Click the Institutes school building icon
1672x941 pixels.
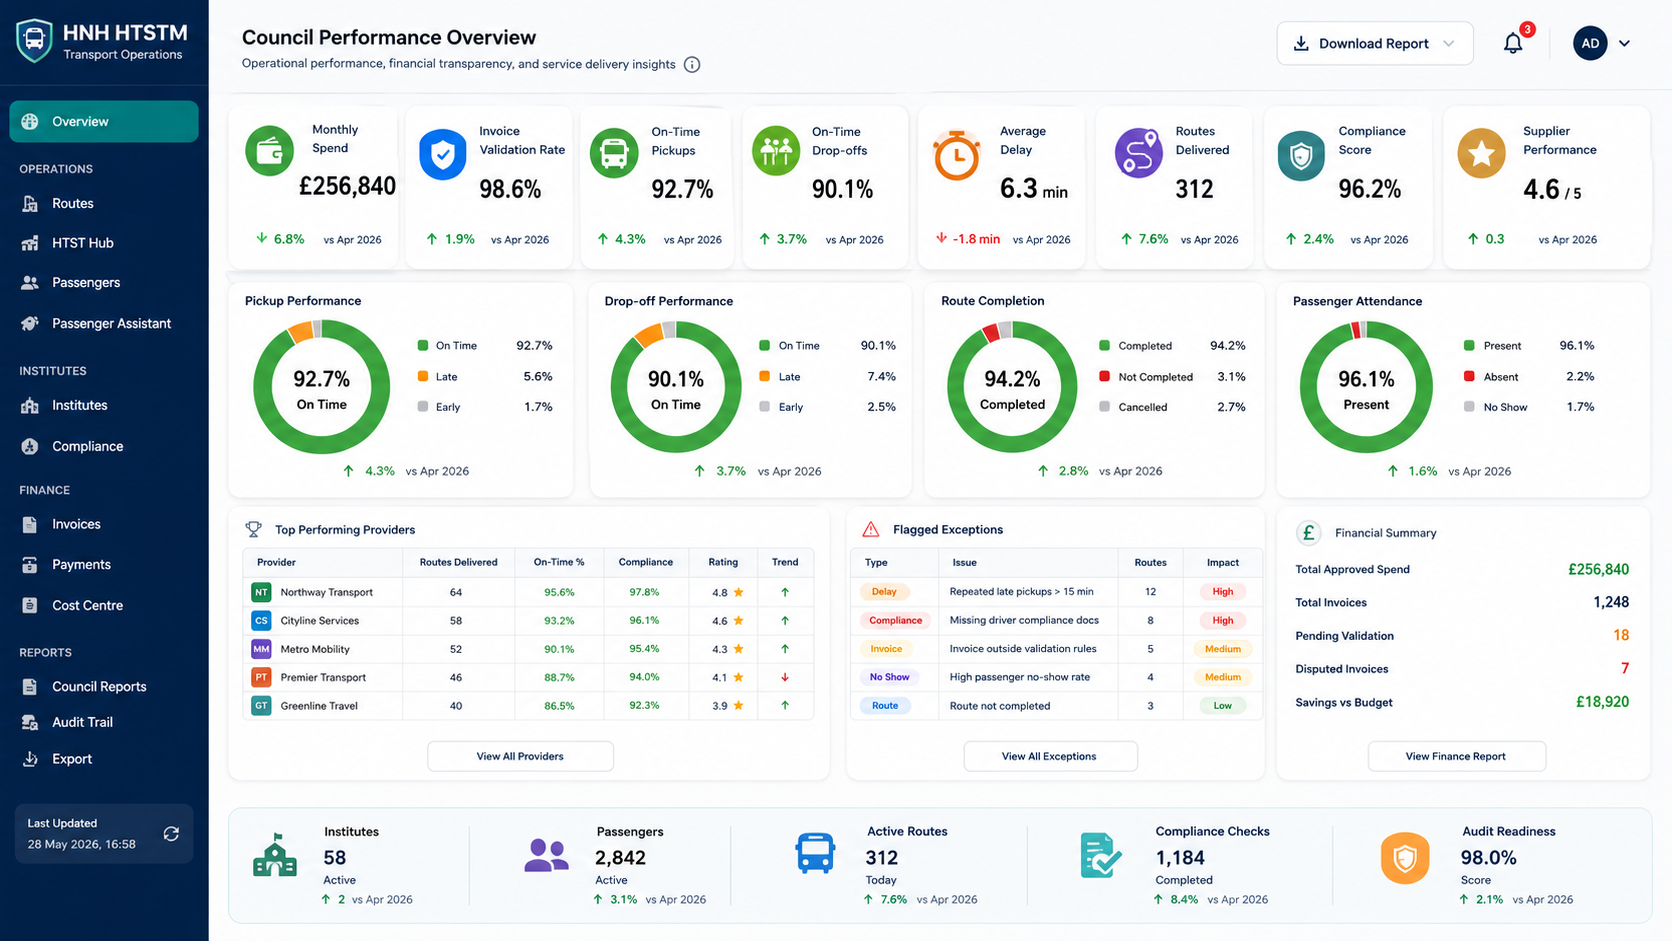(275, 856)
